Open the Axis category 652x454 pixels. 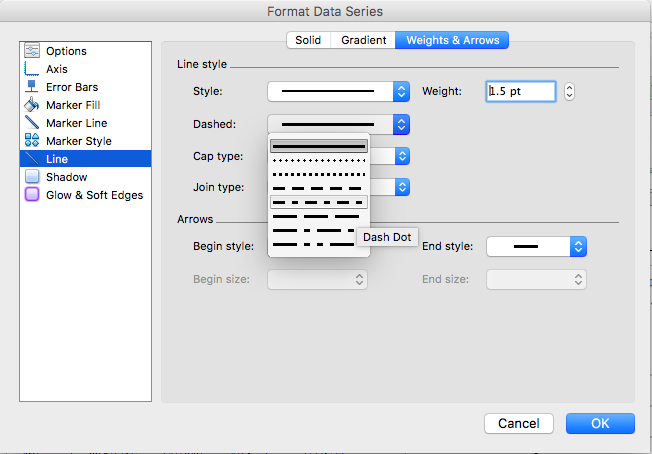56,69
